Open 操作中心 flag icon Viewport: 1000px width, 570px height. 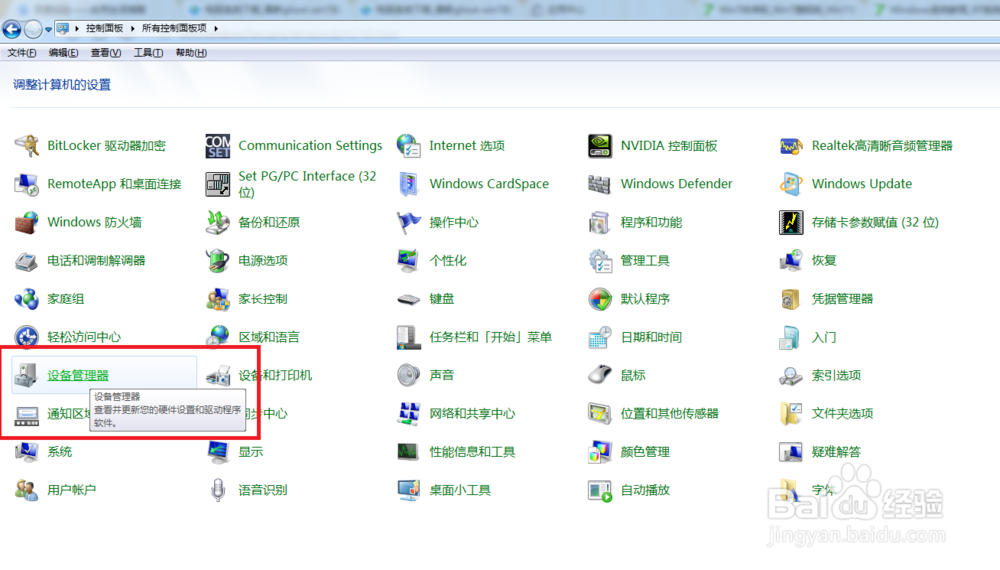408,223
